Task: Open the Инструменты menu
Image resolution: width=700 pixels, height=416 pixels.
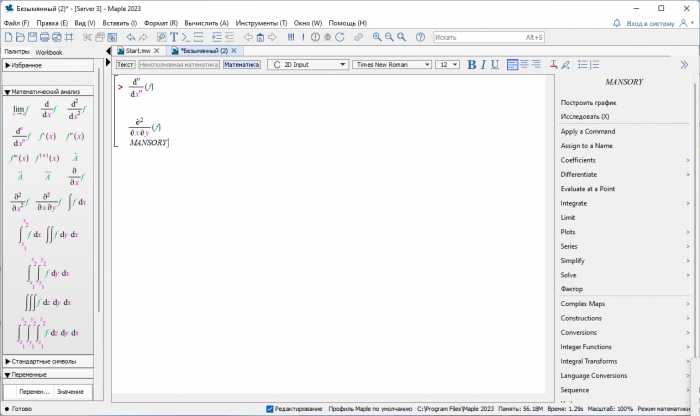Action: coord(261,23)
